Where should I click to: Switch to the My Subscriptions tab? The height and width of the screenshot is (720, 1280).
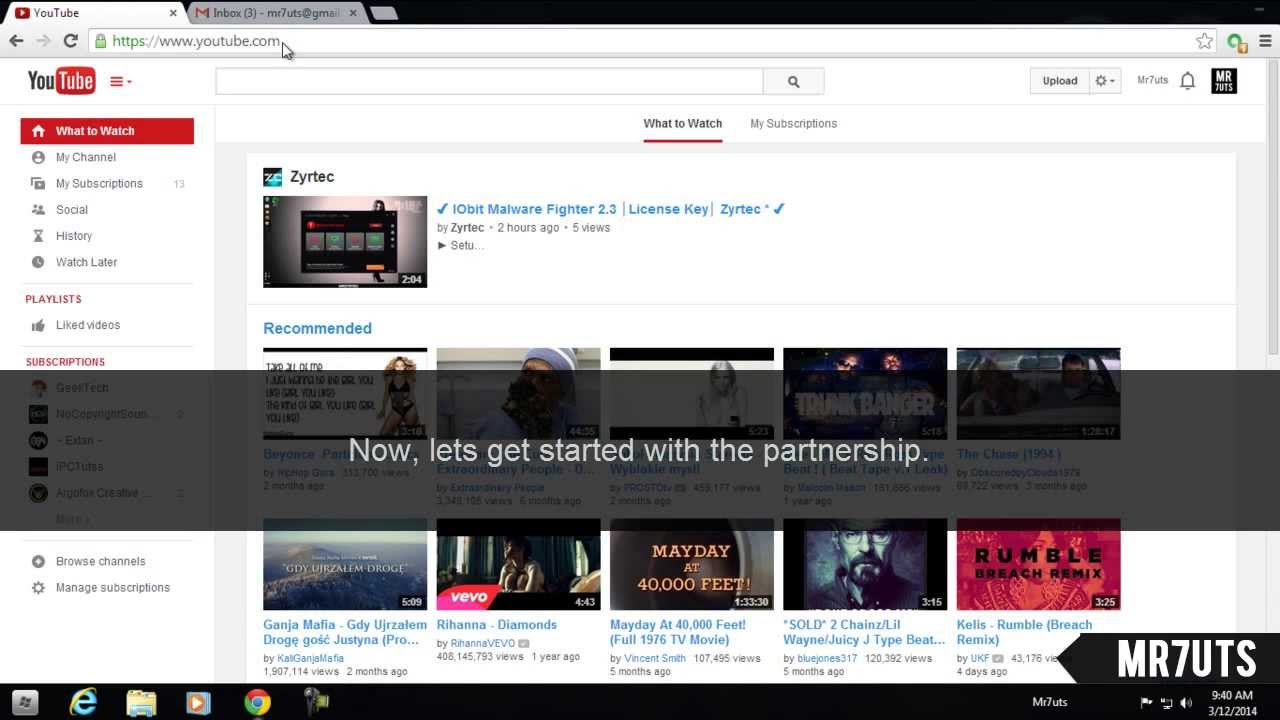(794, 124)
